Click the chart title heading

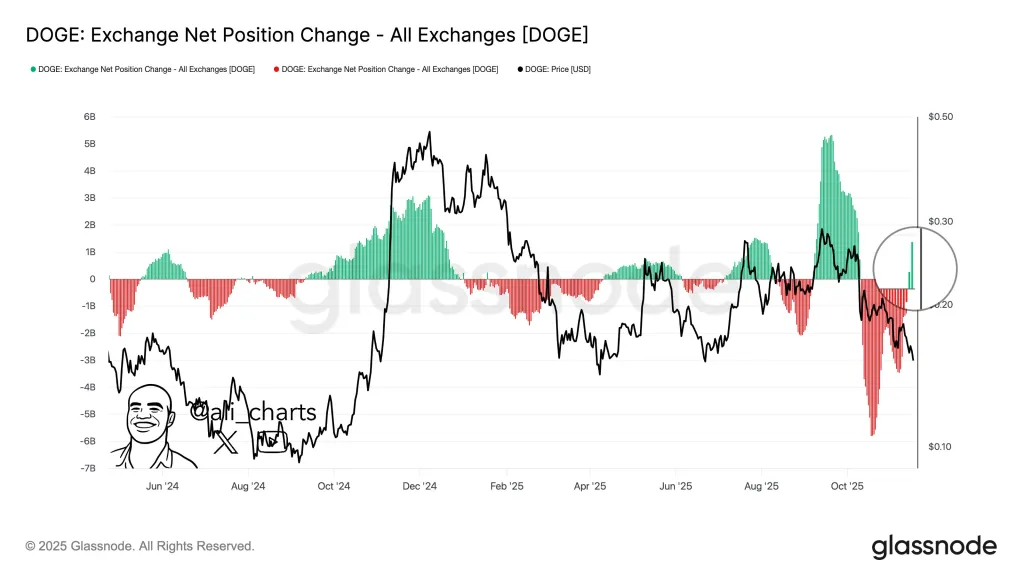[306, 35]
